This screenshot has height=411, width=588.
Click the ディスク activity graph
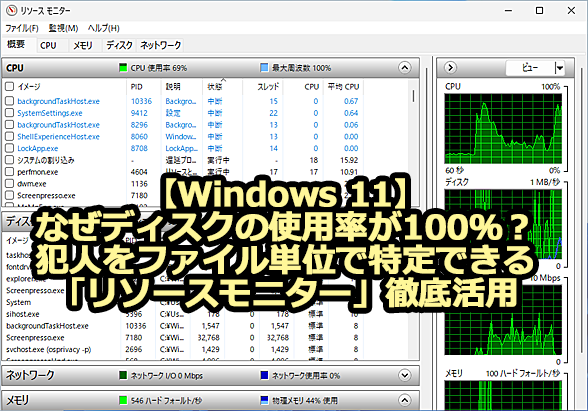tap(503, 224)
